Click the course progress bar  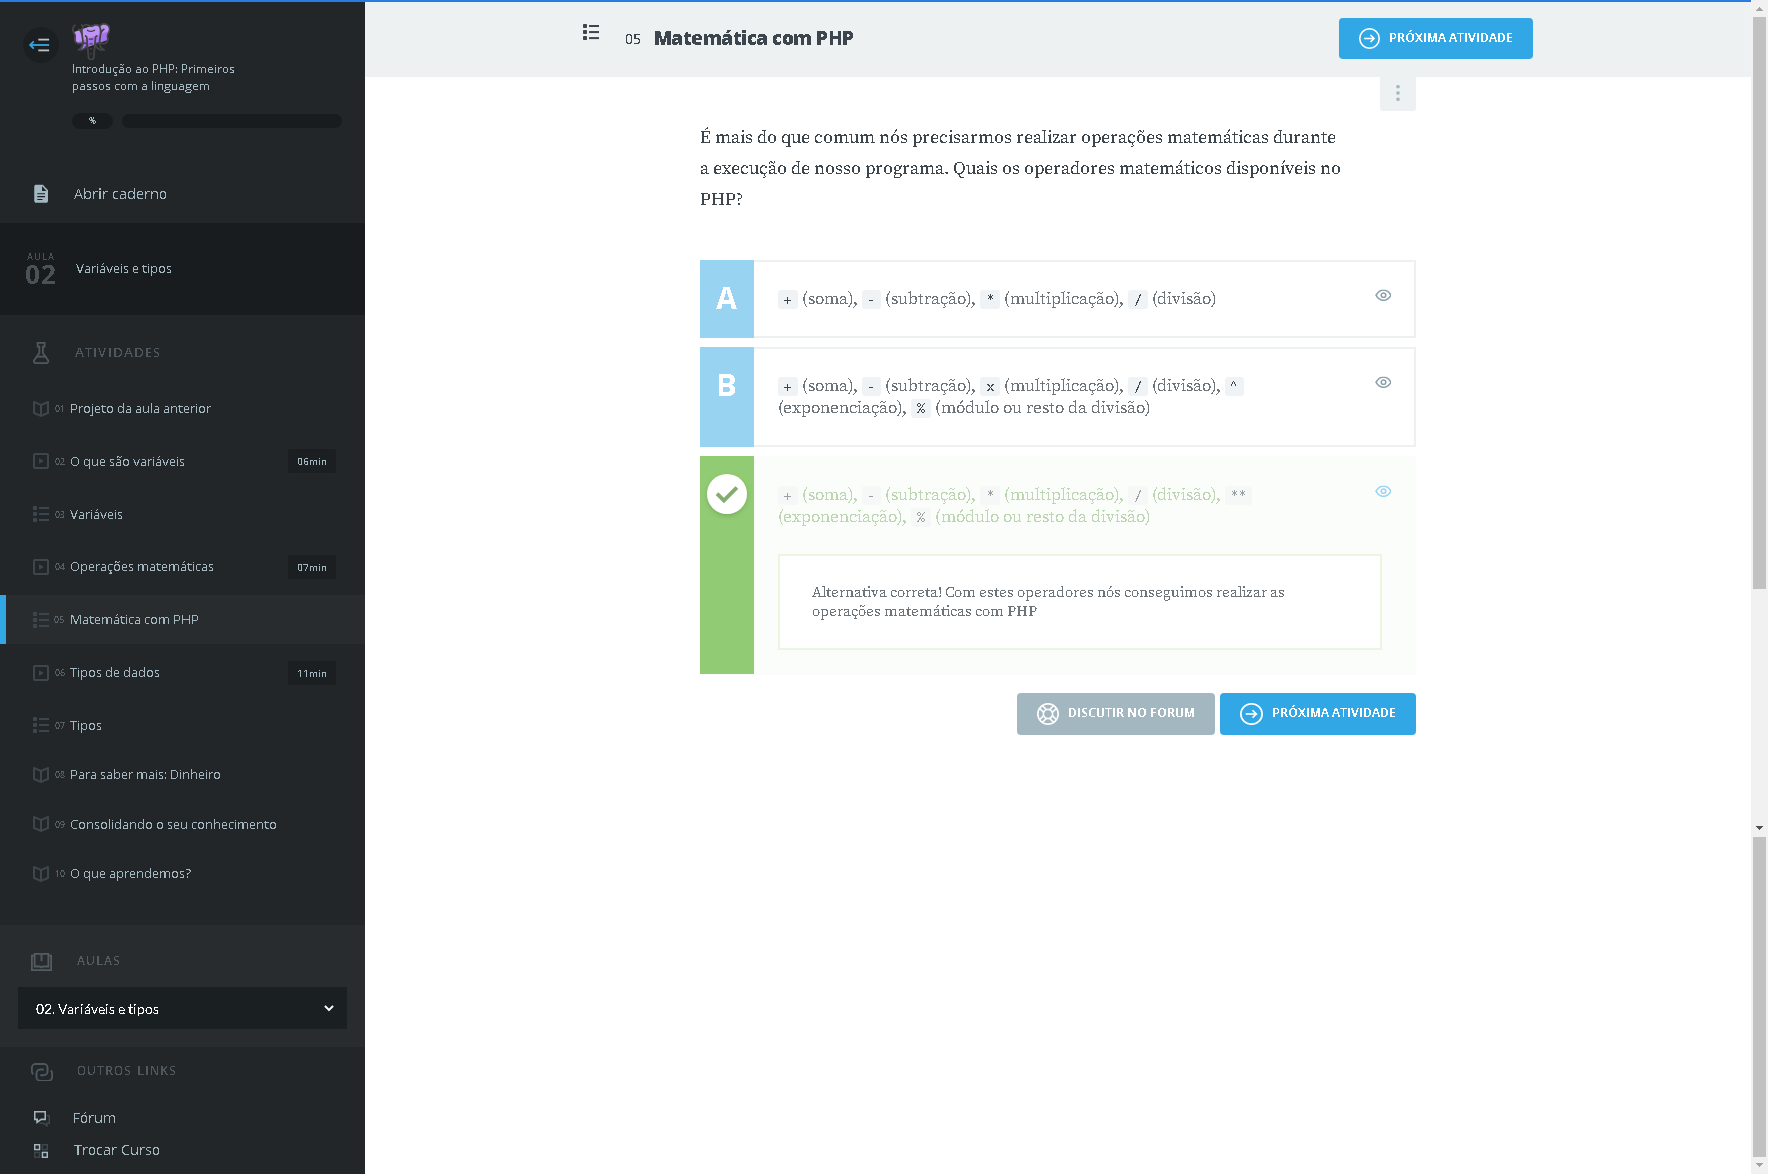[x=231, y=121]
